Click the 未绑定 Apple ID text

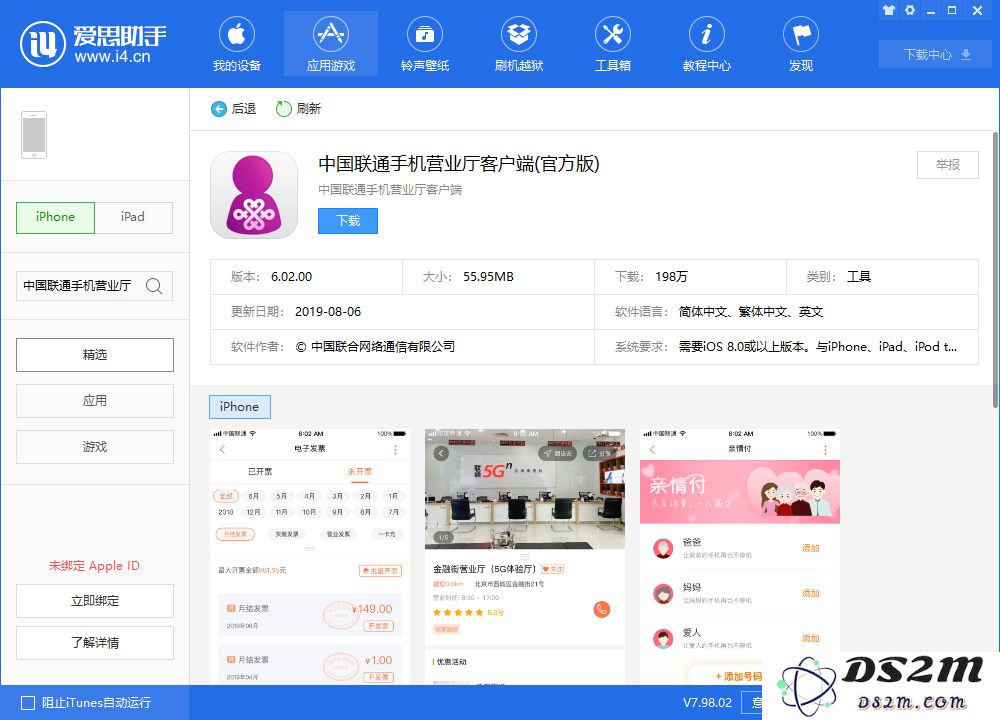point(94,566)
